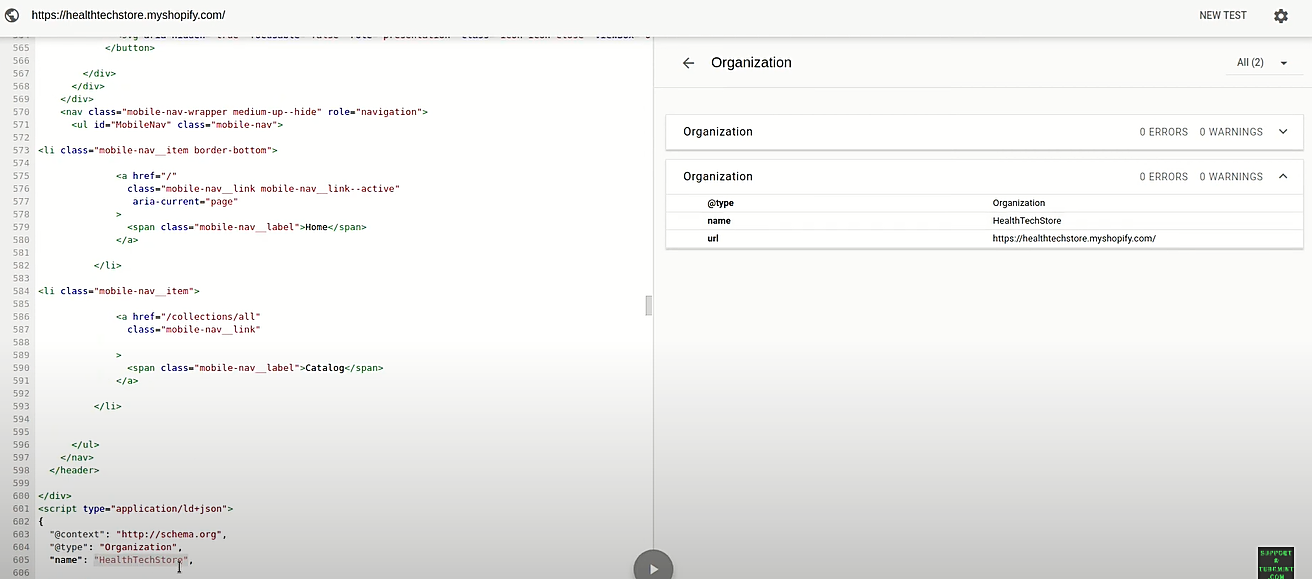
Task: Click the Organization value in @type row
Action: click(x=1018, y=203)
